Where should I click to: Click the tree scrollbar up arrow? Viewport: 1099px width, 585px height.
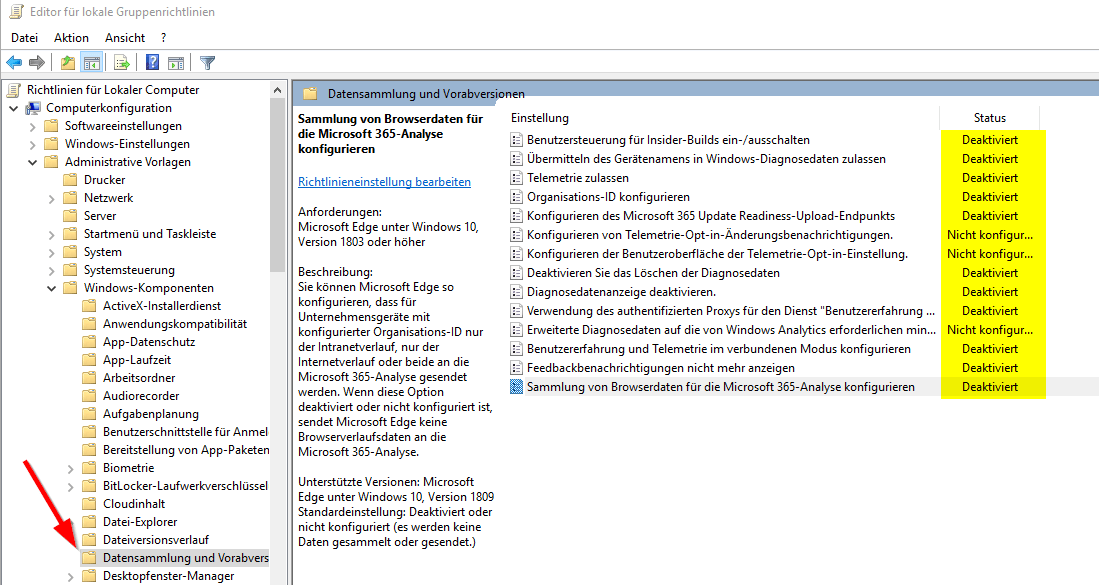click(x=278, y=90)
